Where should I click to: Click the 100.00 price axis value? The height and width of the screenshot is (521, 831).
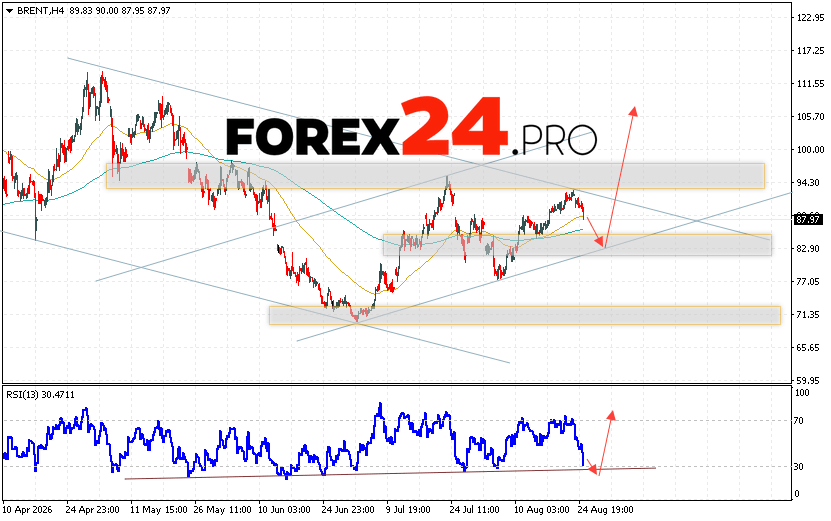810,149
